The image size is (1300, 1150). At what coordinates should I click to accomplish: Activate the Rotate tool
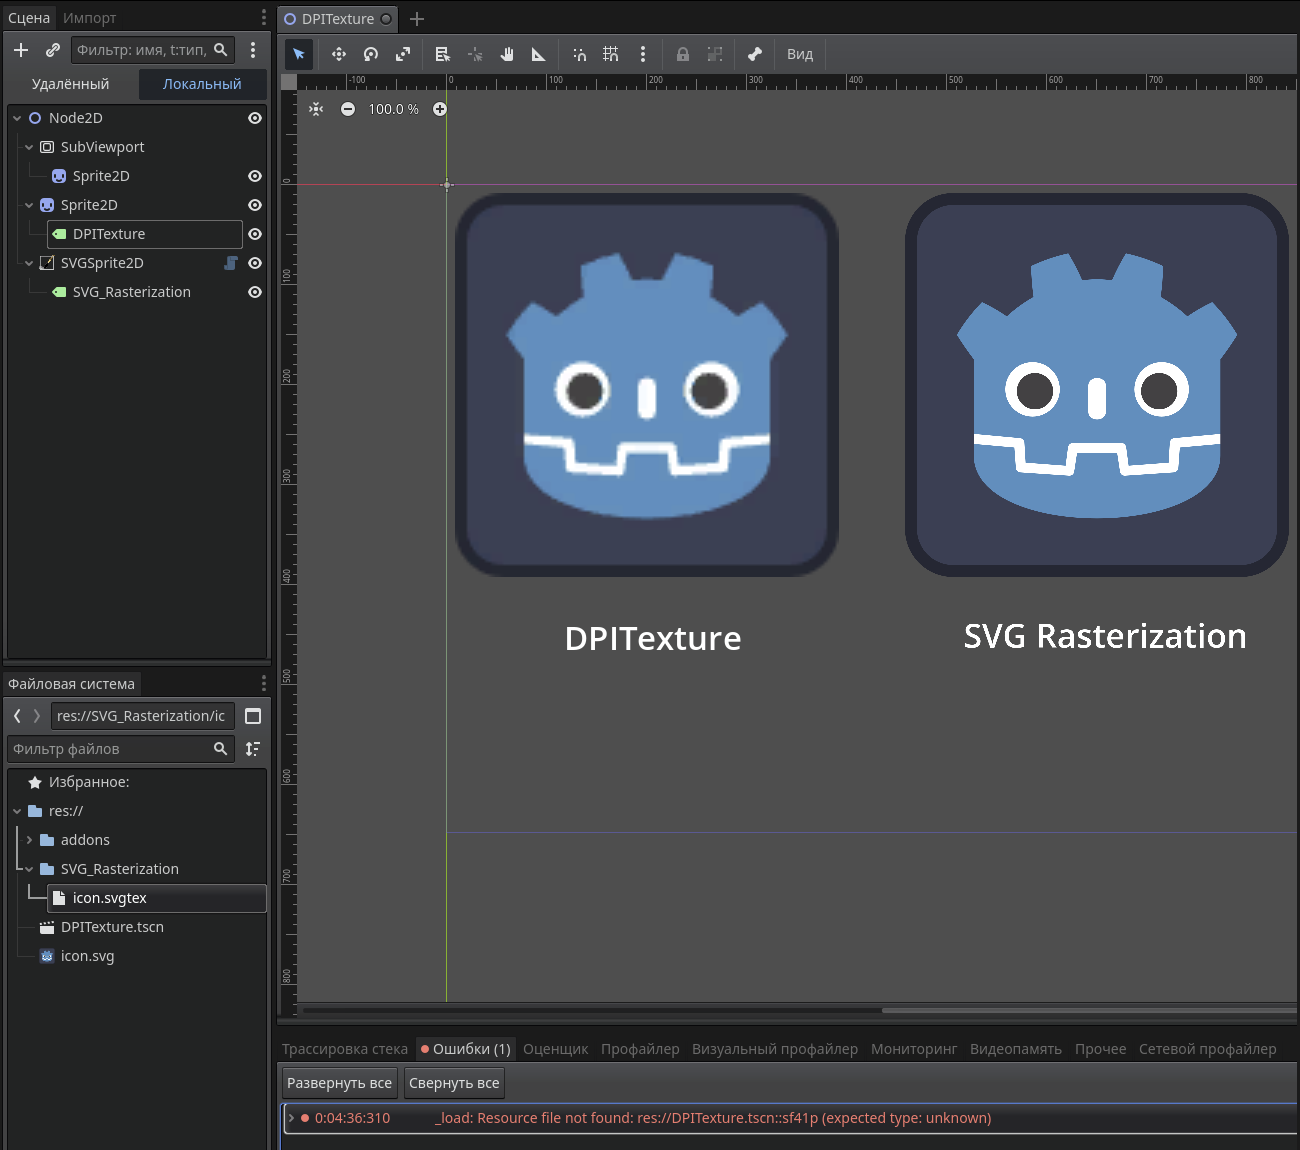click(x=371, y=54)
